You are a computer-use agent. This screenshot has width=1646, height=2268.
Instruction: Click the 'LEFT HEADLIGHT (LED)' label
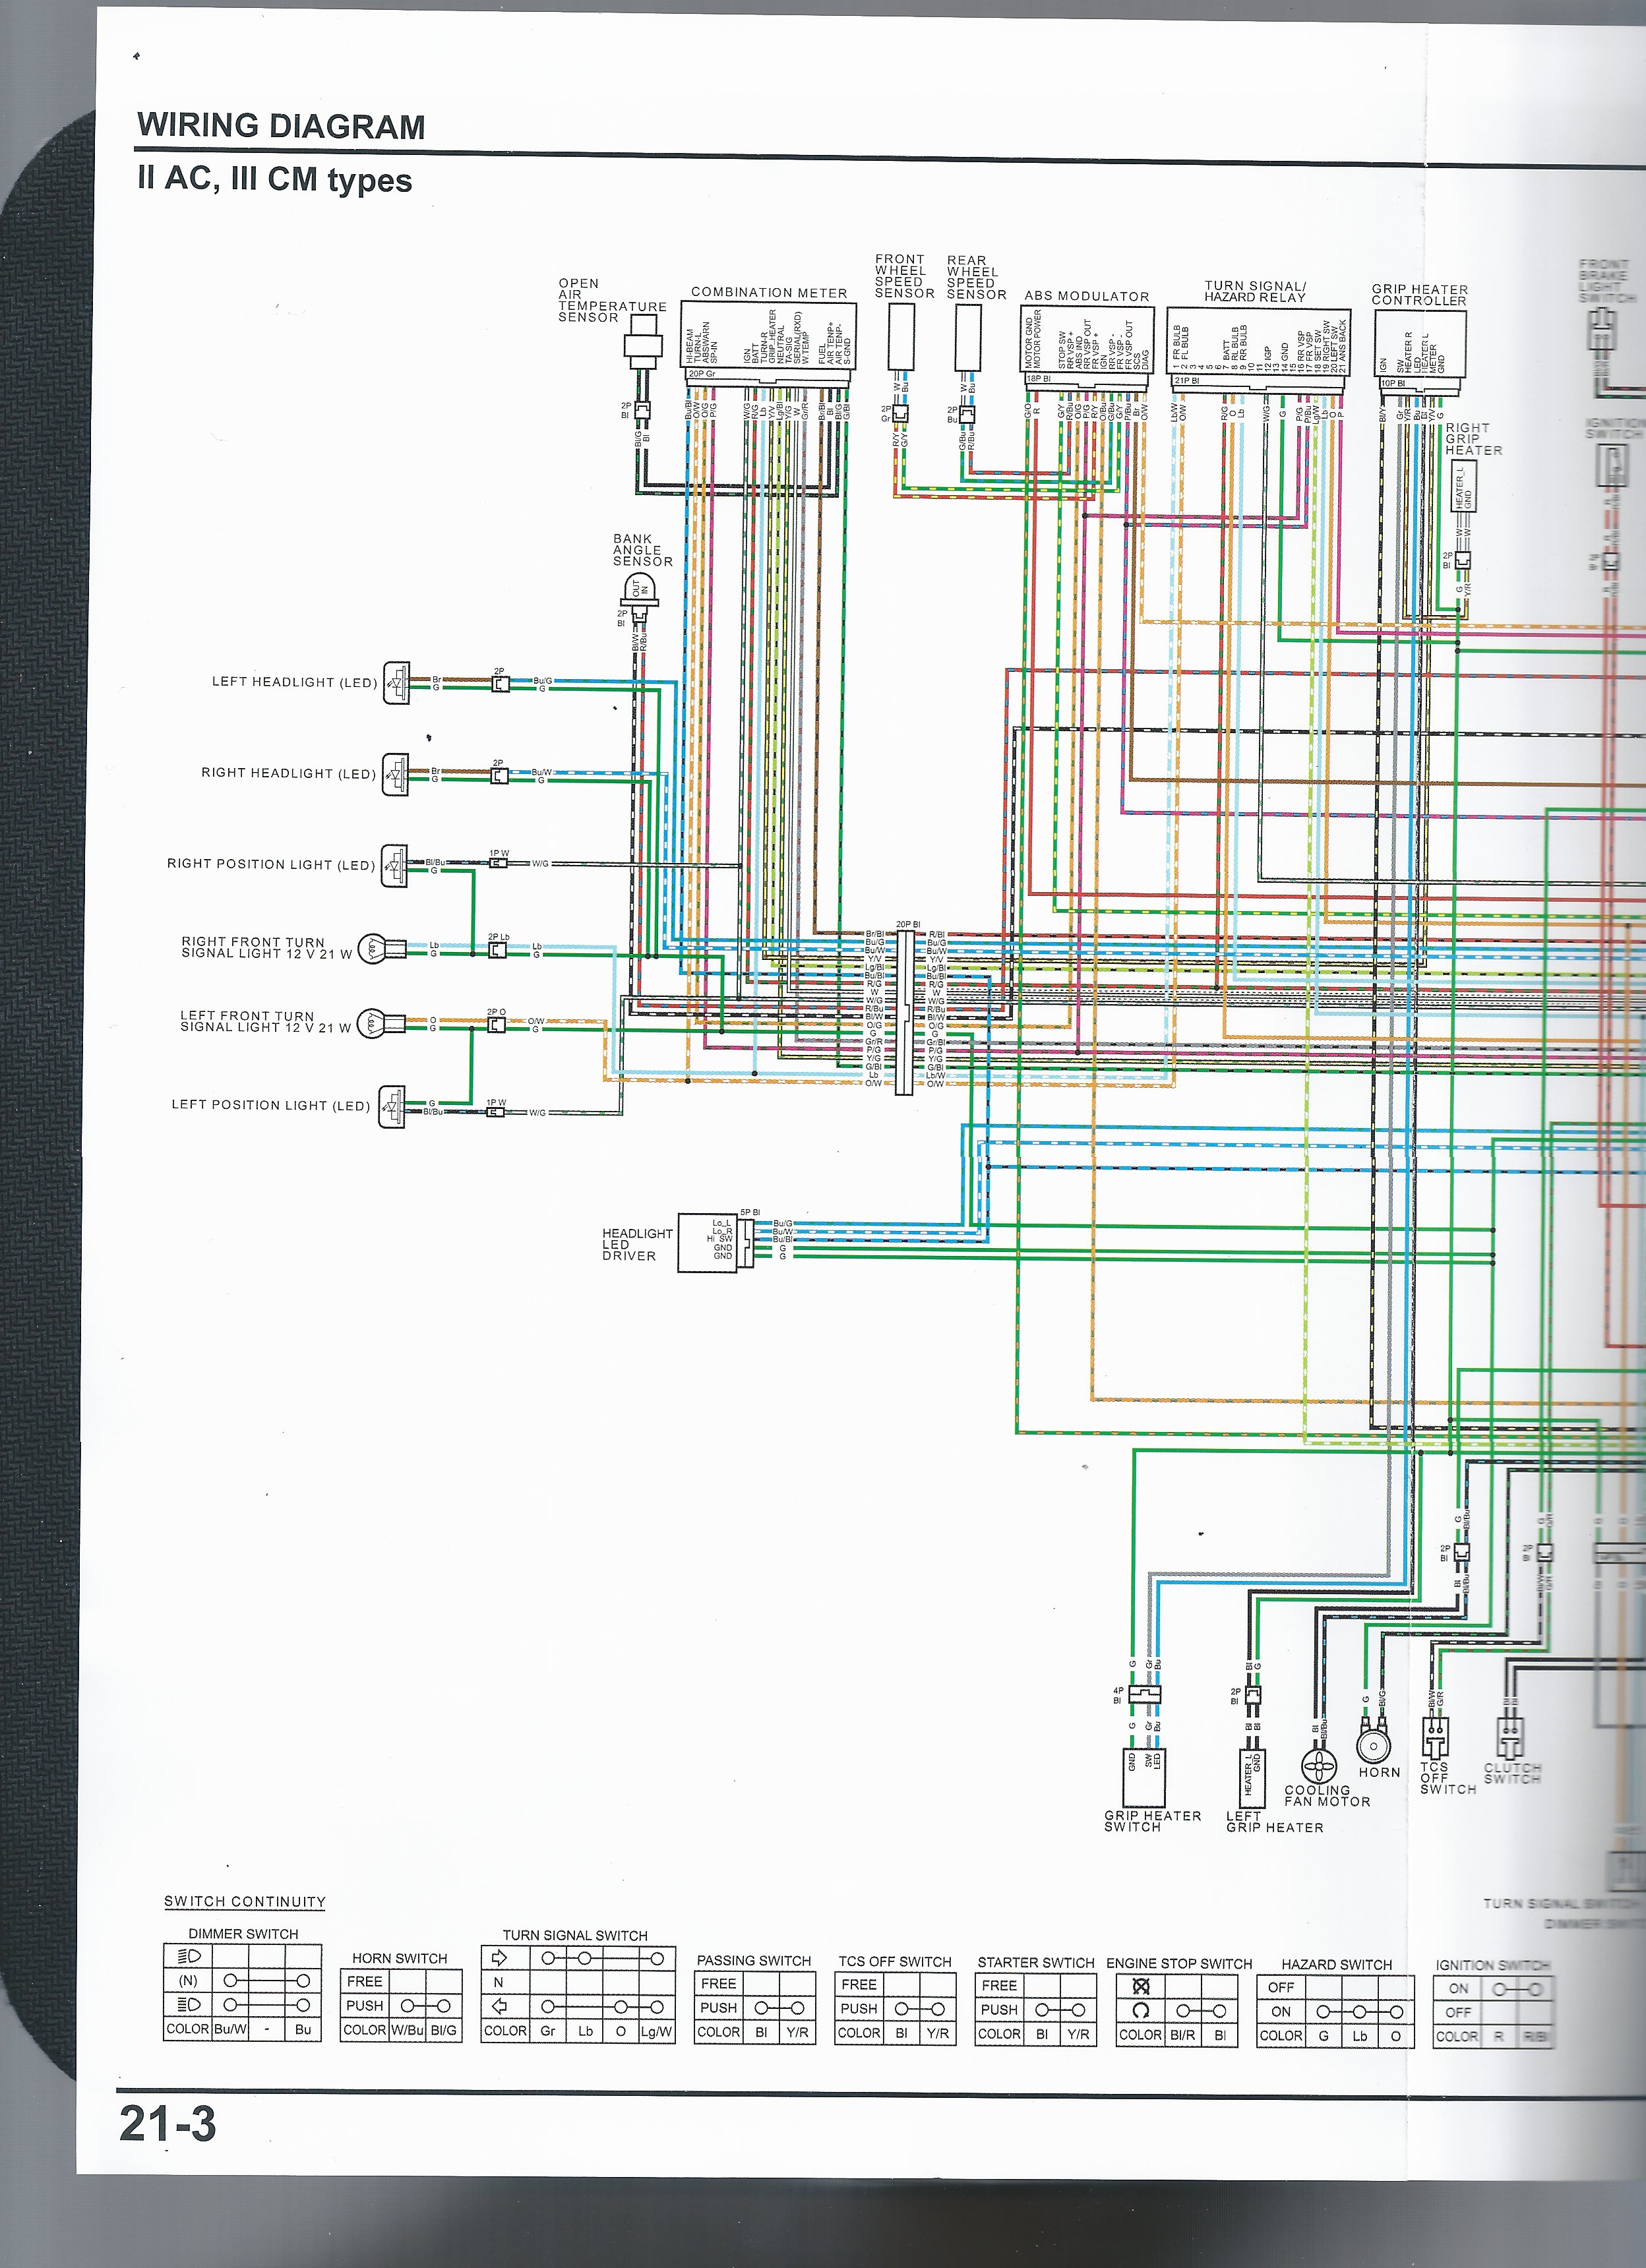[x=294, y=682]
